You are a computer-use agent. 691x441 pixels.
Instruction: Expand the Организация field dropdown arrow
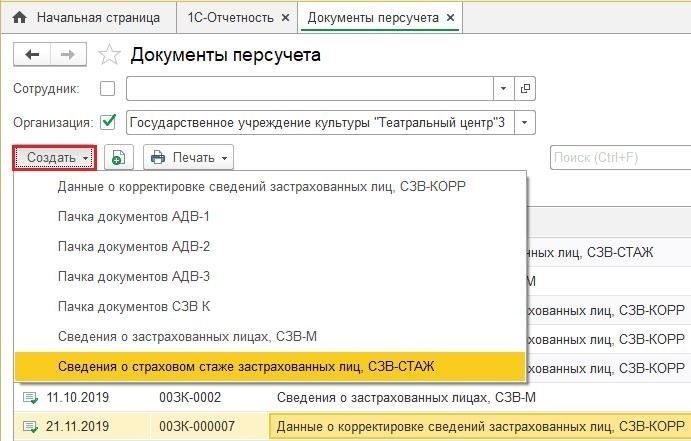(524, 122)
